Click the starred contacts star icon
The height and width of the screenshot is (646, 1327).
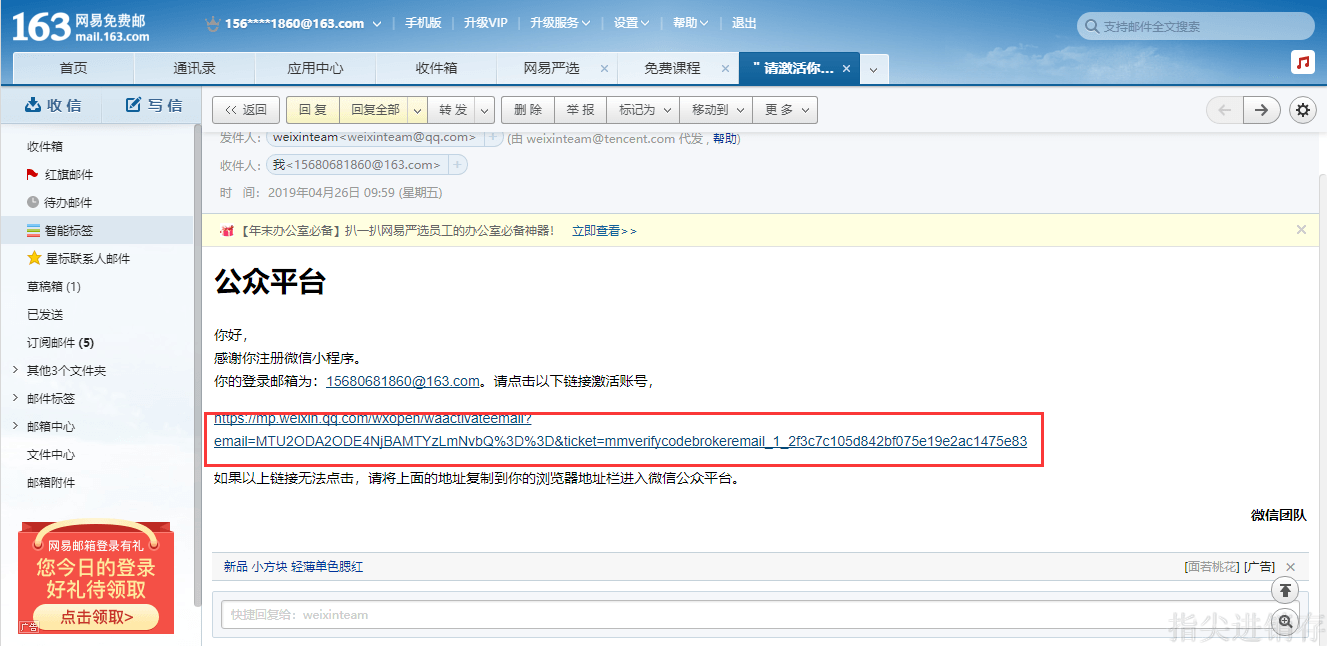pyautogui.click(x=34, y=258)
